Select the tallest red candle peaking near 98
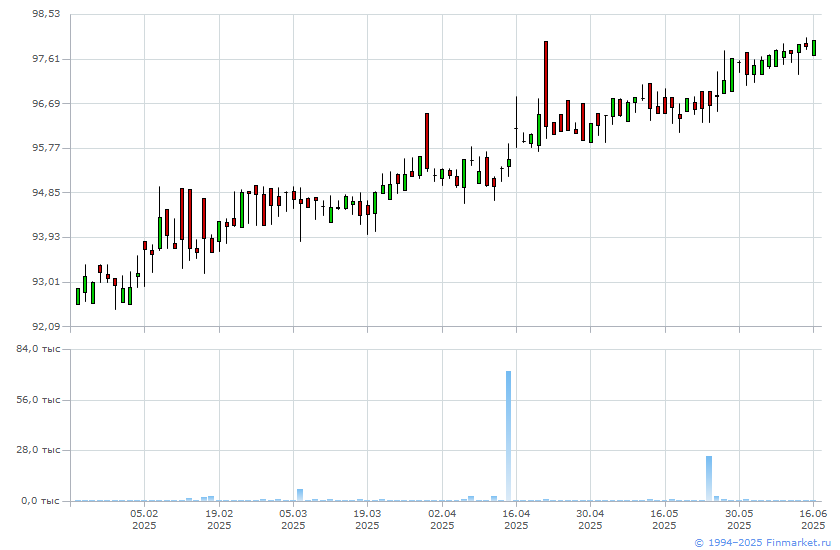Viewport: 840px width, 550px height. click(x=546, y=84)
